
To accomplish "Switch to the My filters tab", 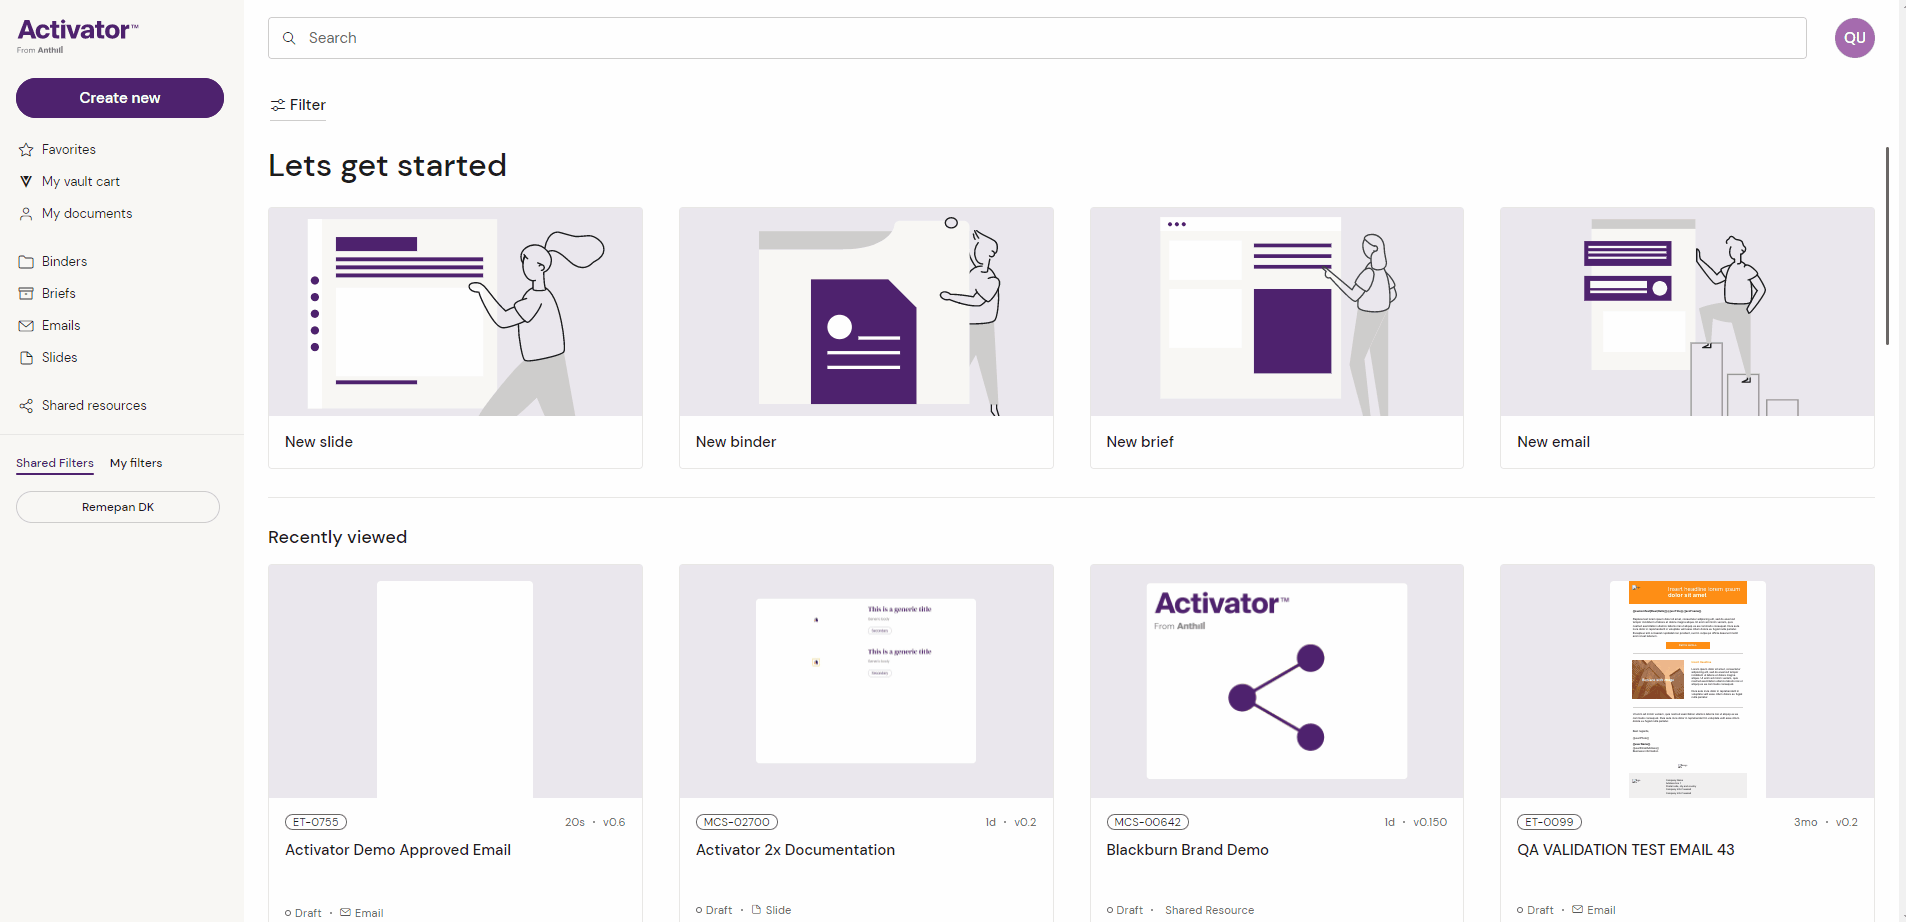I will point(136,463).
